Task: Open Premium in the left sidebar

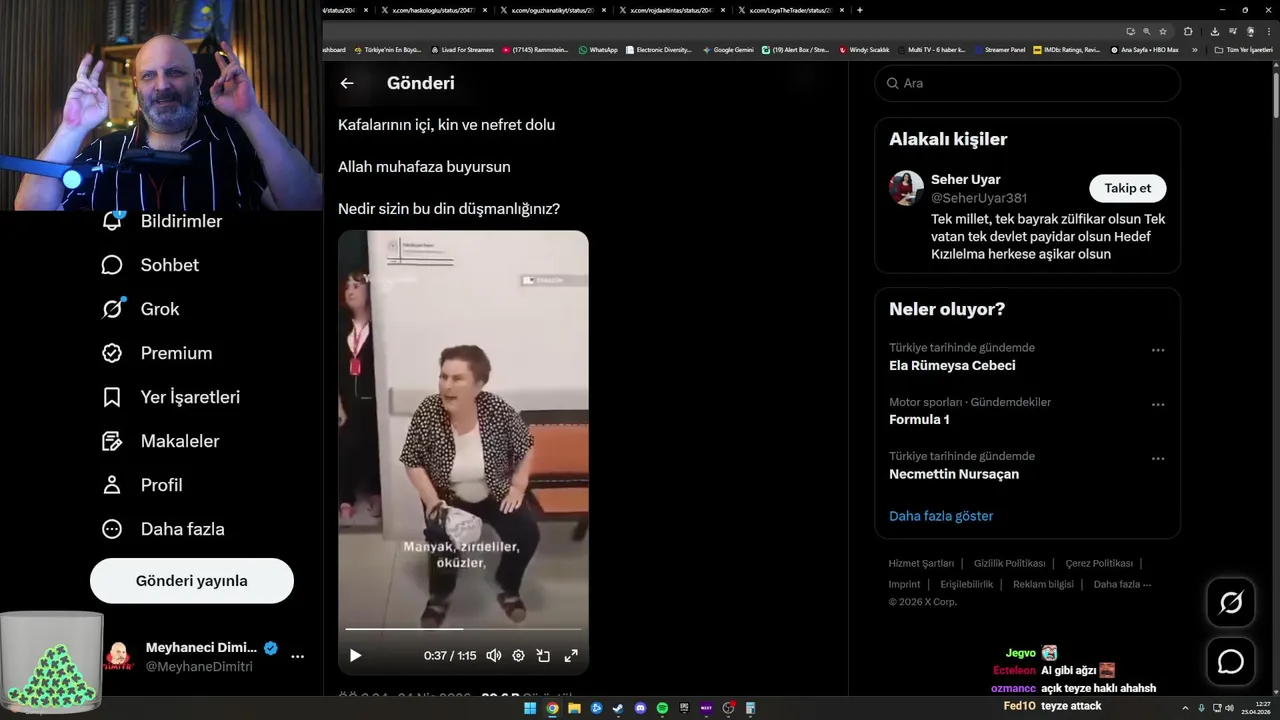Action: [157, 353]
